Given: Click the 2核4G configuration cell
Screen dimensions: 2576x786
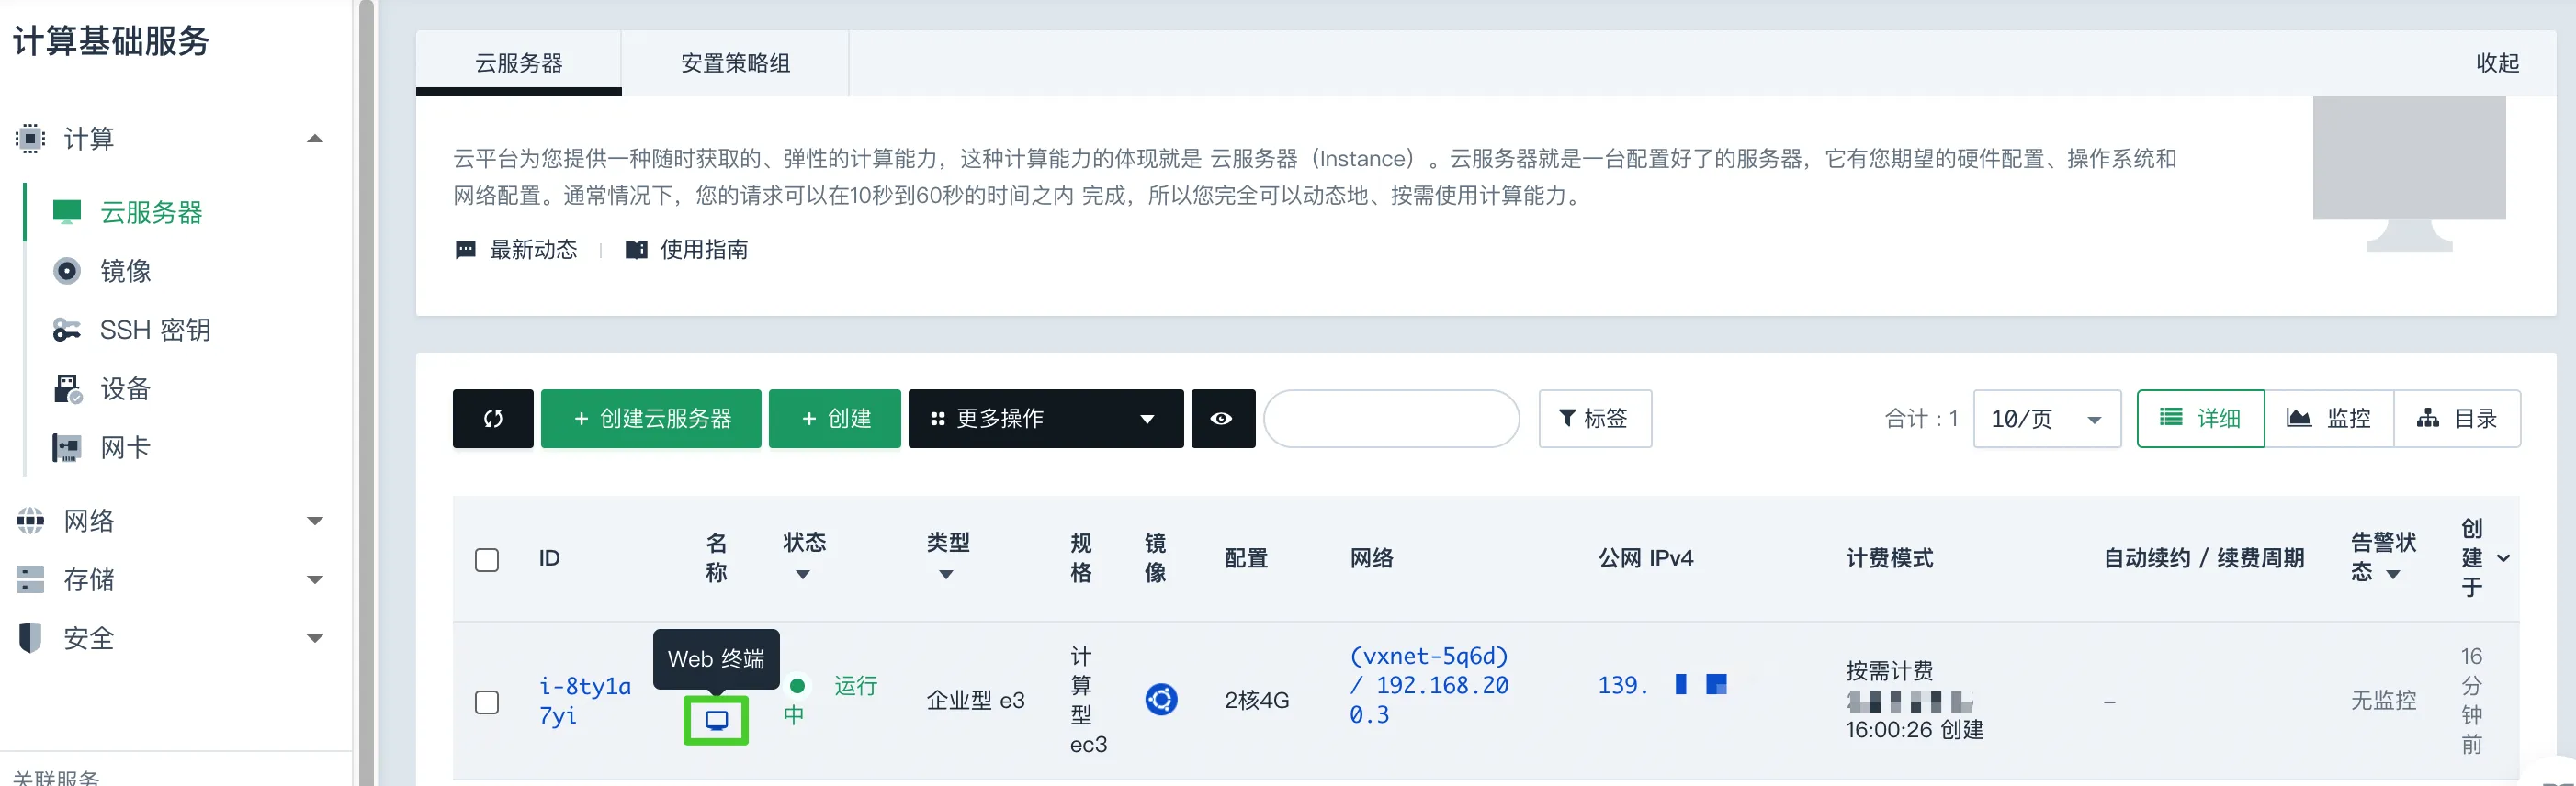Looking at the screenshot, I should pyautogui.click(x=1257, y=700).
